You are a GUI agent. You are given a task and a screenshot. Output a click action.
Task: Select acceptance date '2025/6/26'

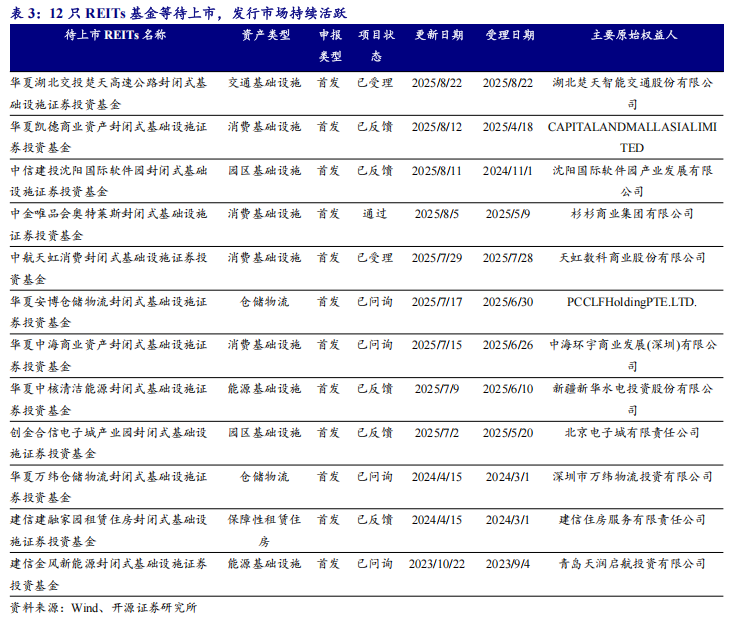click(508, 345)
